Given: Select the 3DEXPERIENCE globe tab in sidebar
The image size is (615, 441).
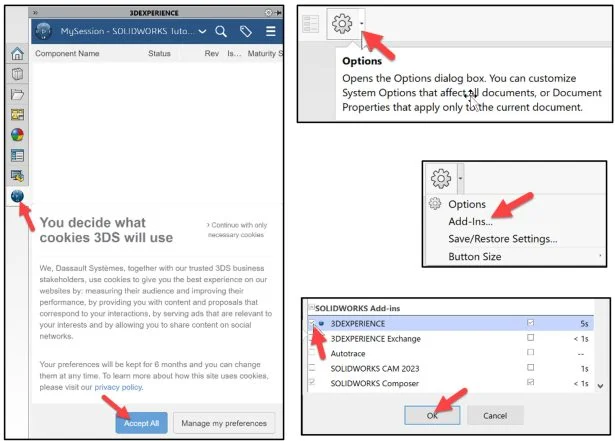Looking at the screenshot, I should tap(17, 196).
